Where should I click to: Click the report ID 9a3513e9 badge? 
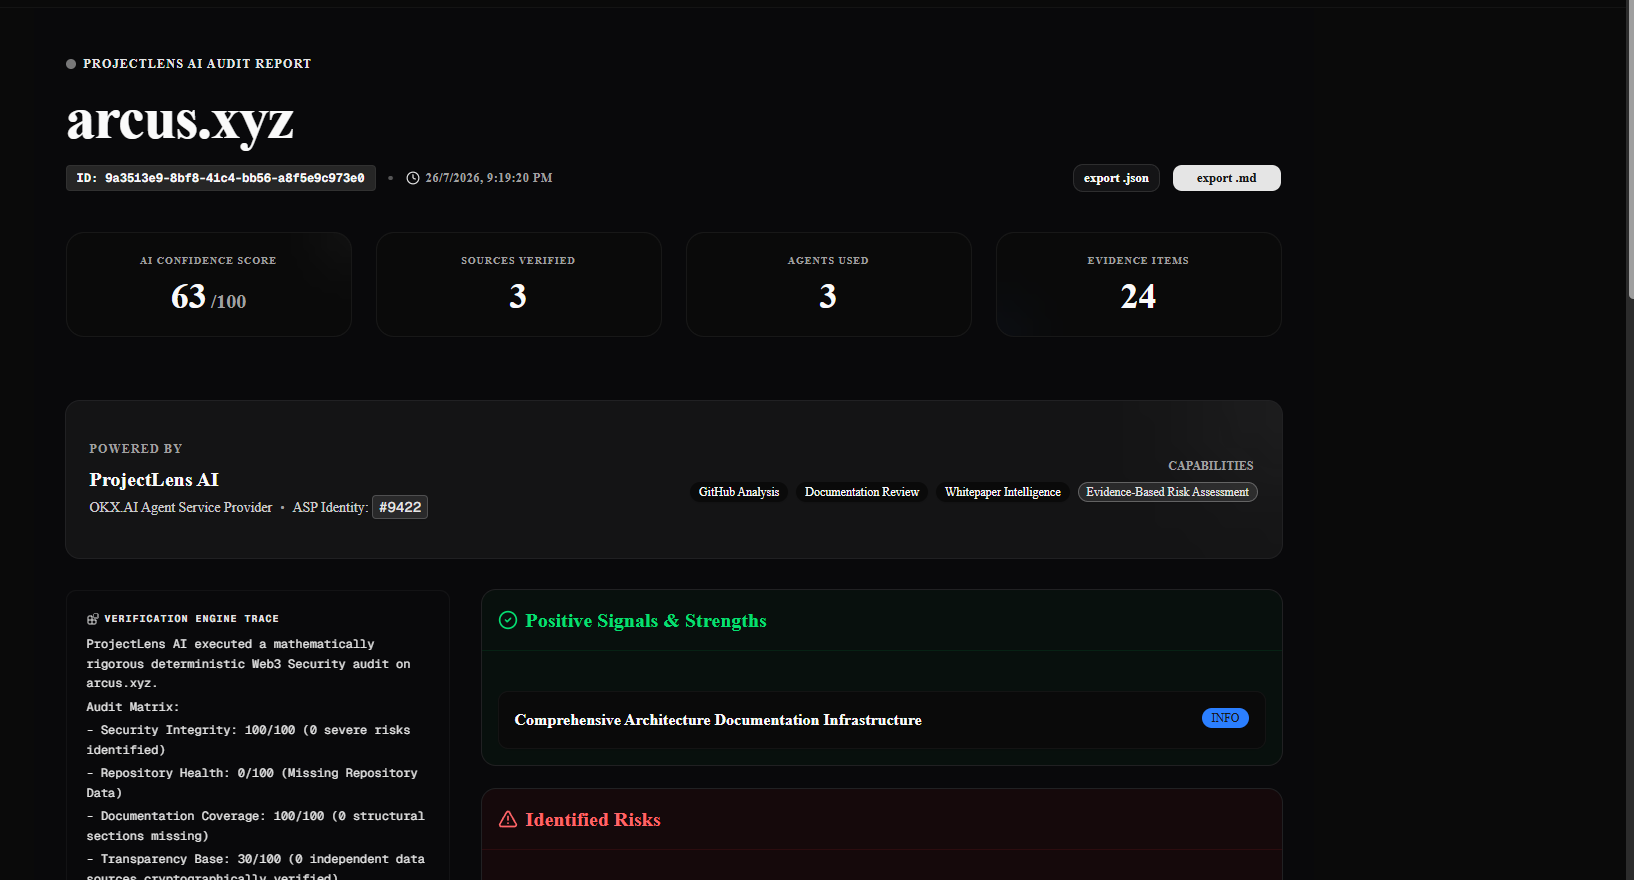tap(221, 178)
